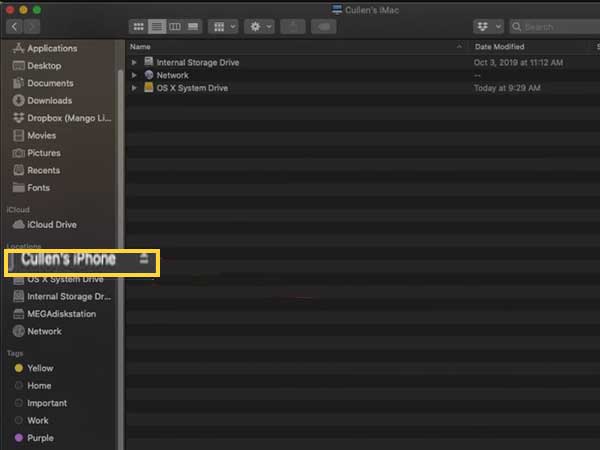
Task: Select the Work tag
Action: point(31,421)
